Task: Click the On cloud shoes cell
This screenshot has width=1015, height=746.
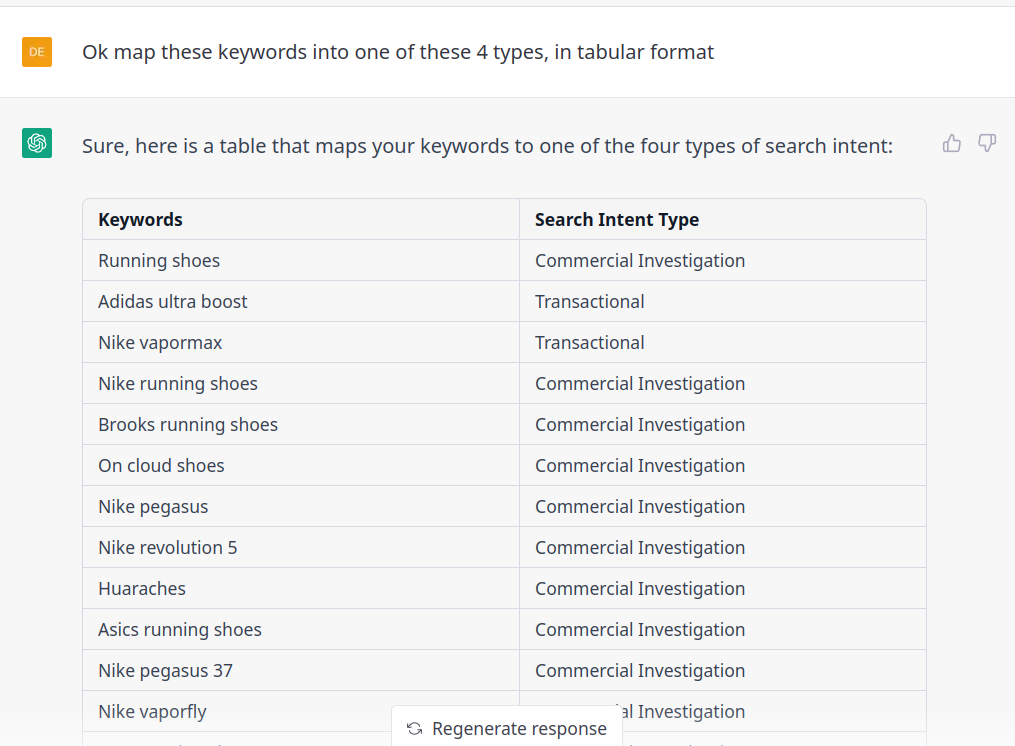Action: pyautogui.click(x=161, y=466)
